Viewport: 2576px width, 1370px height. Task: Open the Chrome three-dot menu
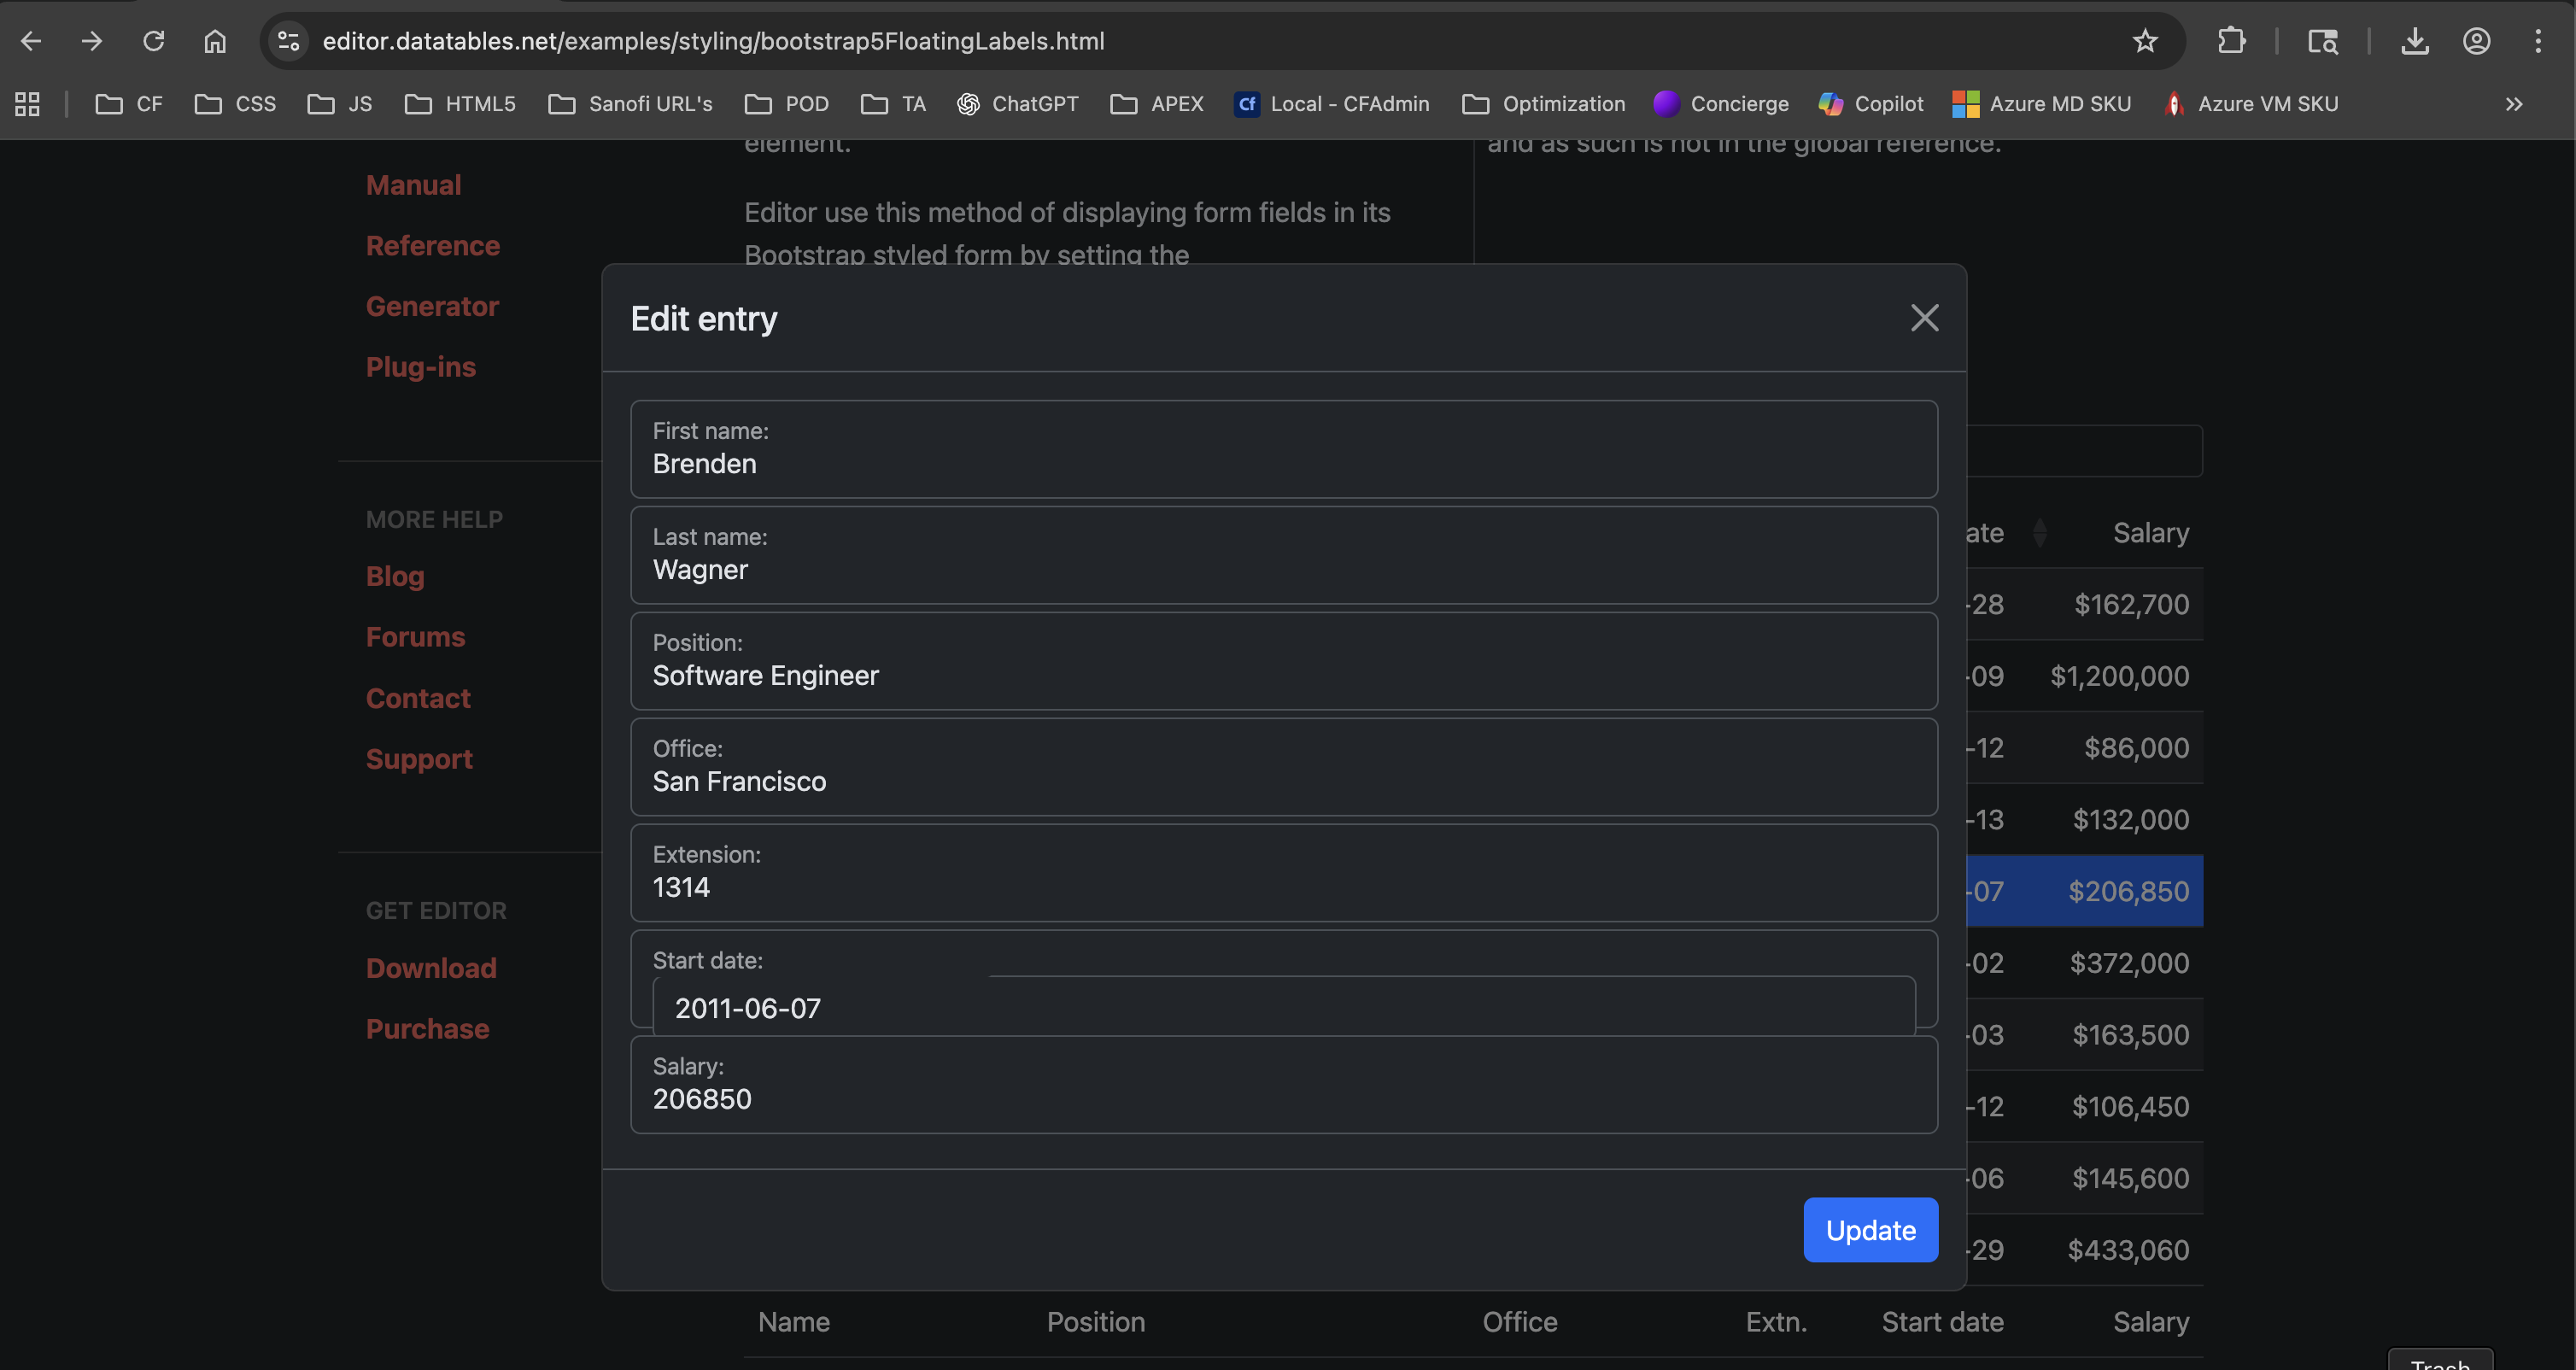[x=2537, y=41]
